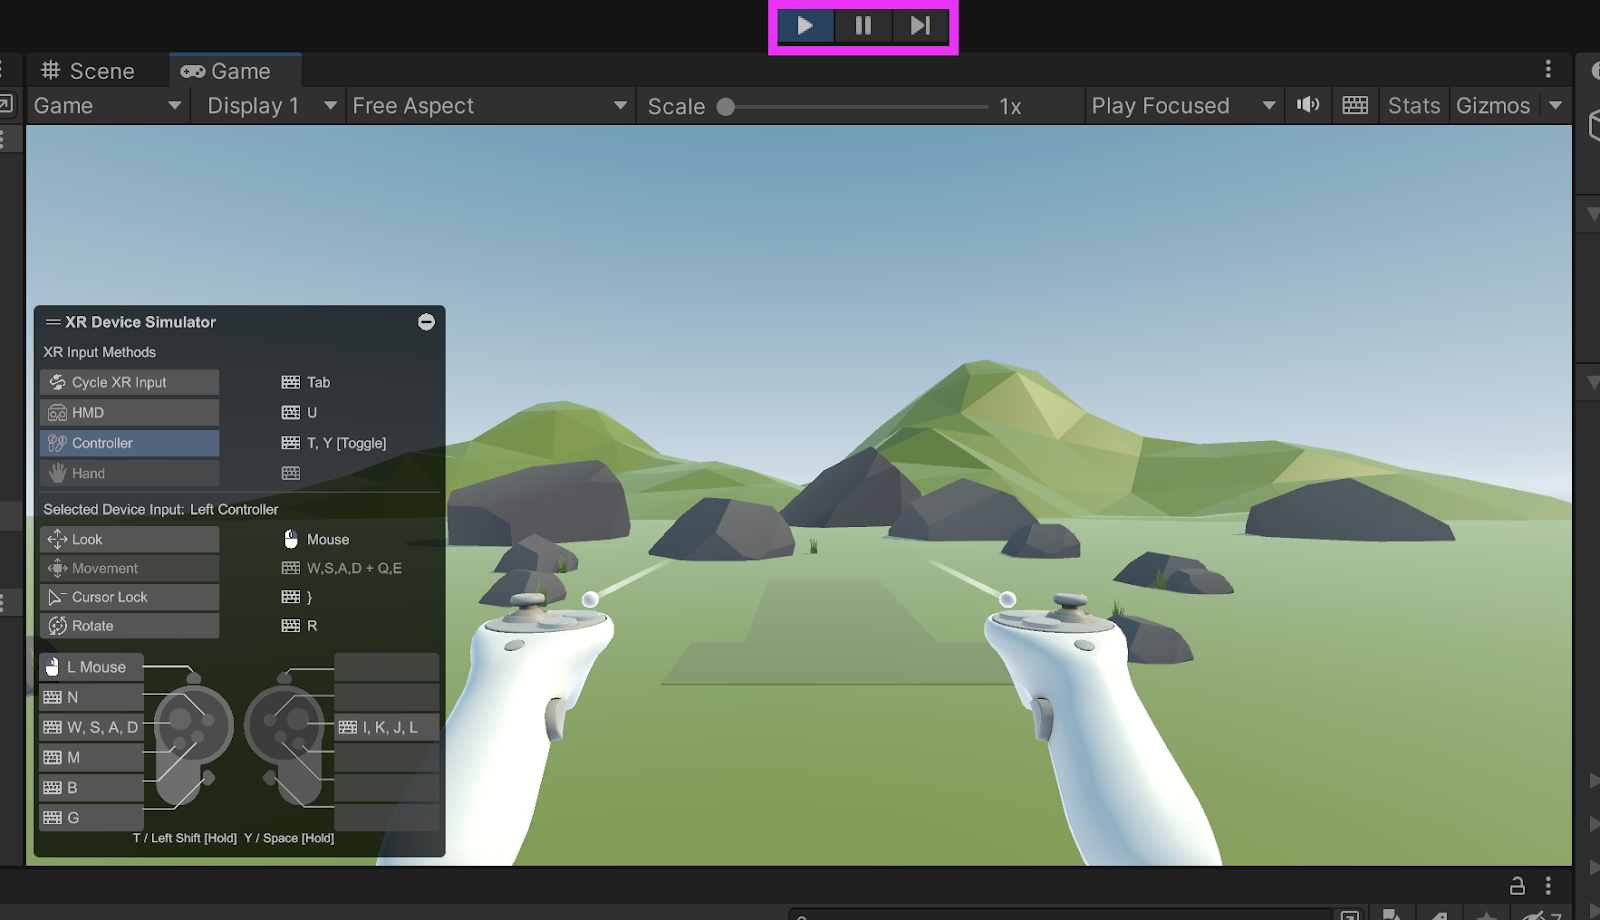The width and height of the screenshot is (1600, 920).
Task: Click the lock icon in the bottom panel
Action: coord(1517,886)
